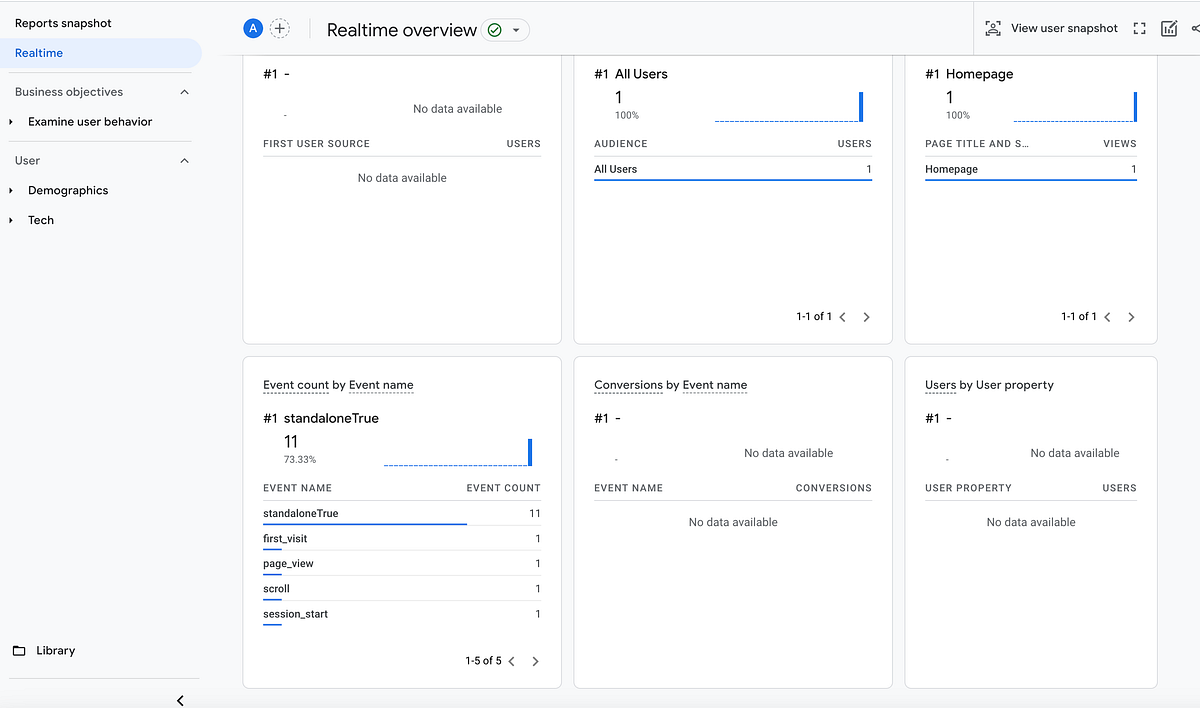Viewport: 1200px width, 708px height.
Task: Collapse the left navigation panel with bottom arrow
Action: (180, 700)
